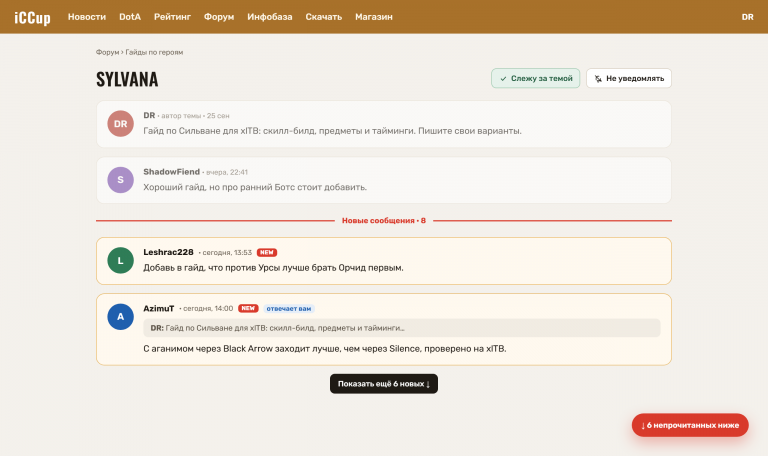Go to the DotA section
Viewport: 768px width, 456px height.
tap(130, 17)
